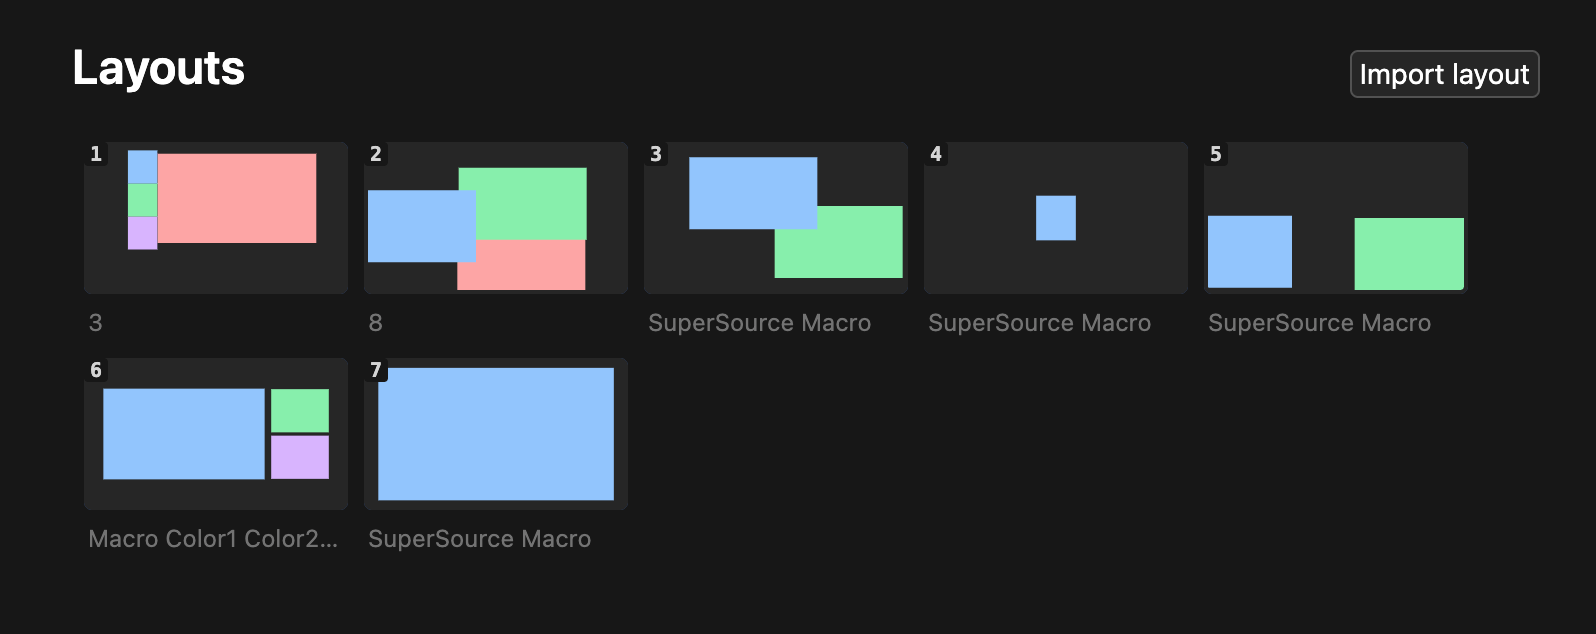This screenshot has width=1596, height=634.
Task: Pick layout 5 with two bottom boxes
Action: [1336, 218]
